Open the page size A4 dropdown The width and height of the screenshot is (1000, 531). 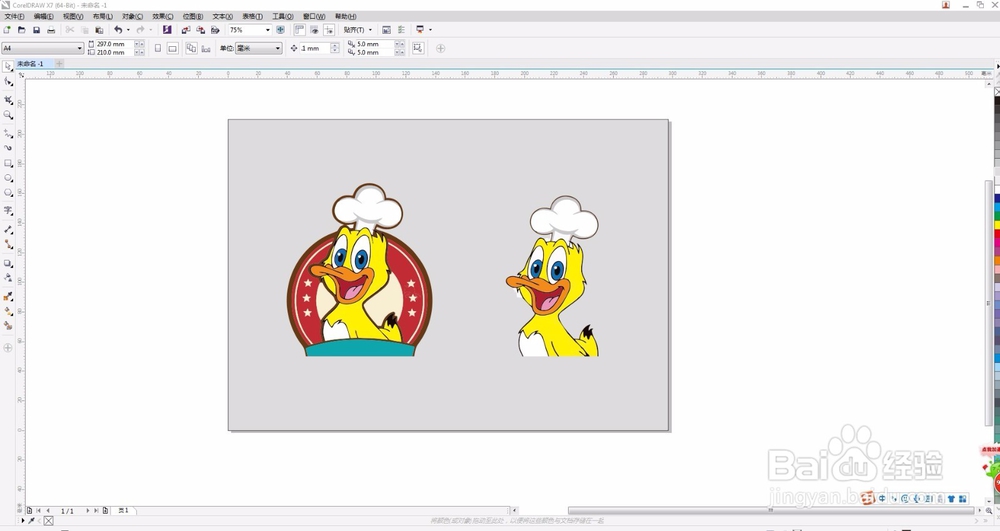[79, 48]
